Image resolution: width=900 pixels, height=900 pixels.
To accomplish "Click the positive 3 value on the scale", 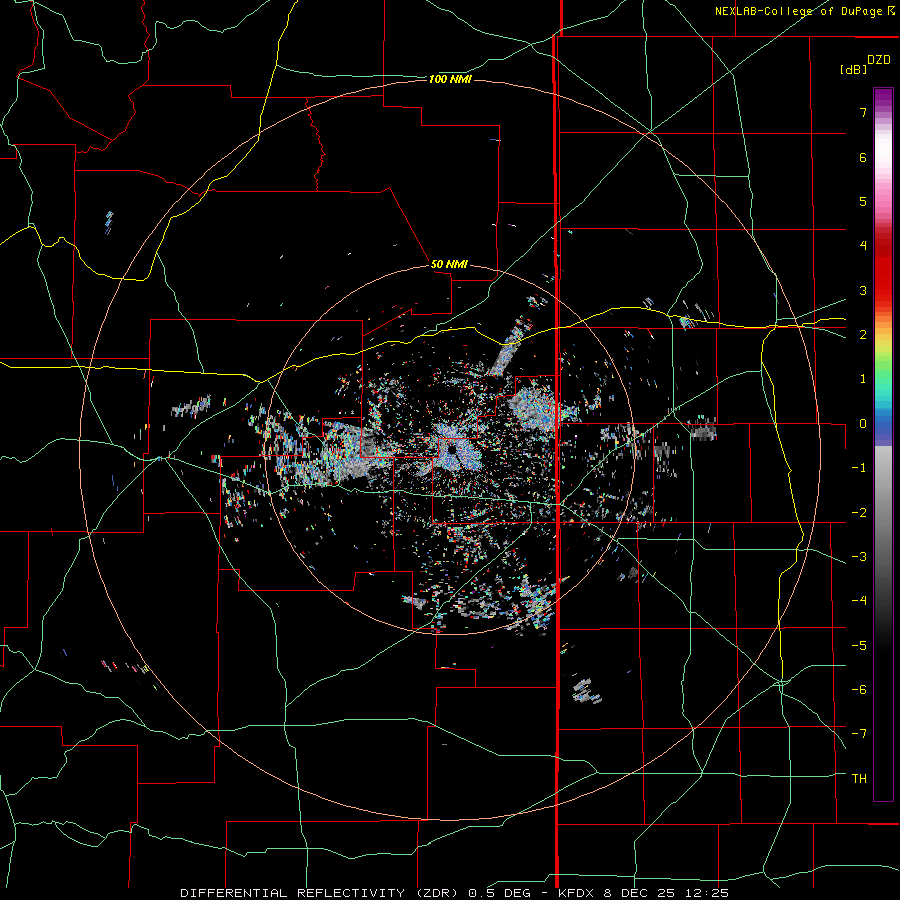I will [x=863, y=290].
